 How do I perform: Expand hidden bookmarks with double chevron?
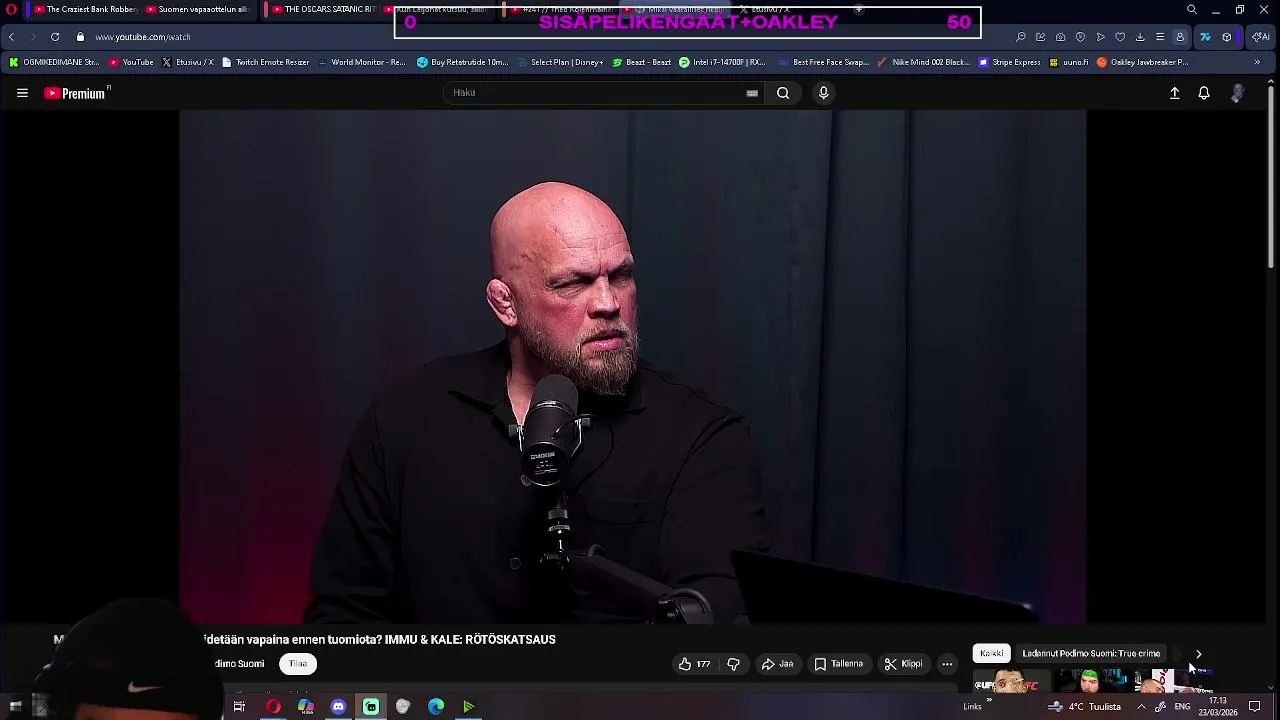click(1257, 62)
